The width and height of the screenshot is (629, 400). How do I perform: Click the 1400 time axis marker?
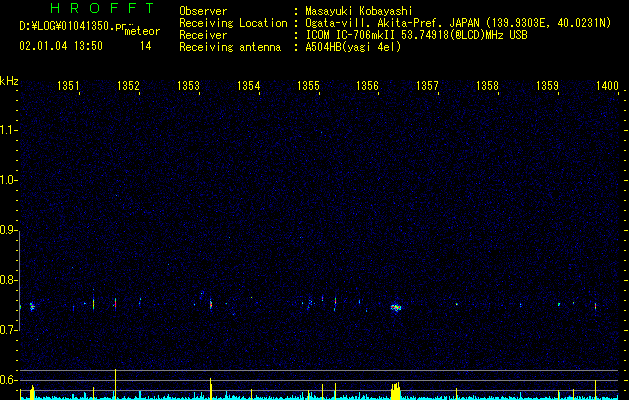[607, 85]
